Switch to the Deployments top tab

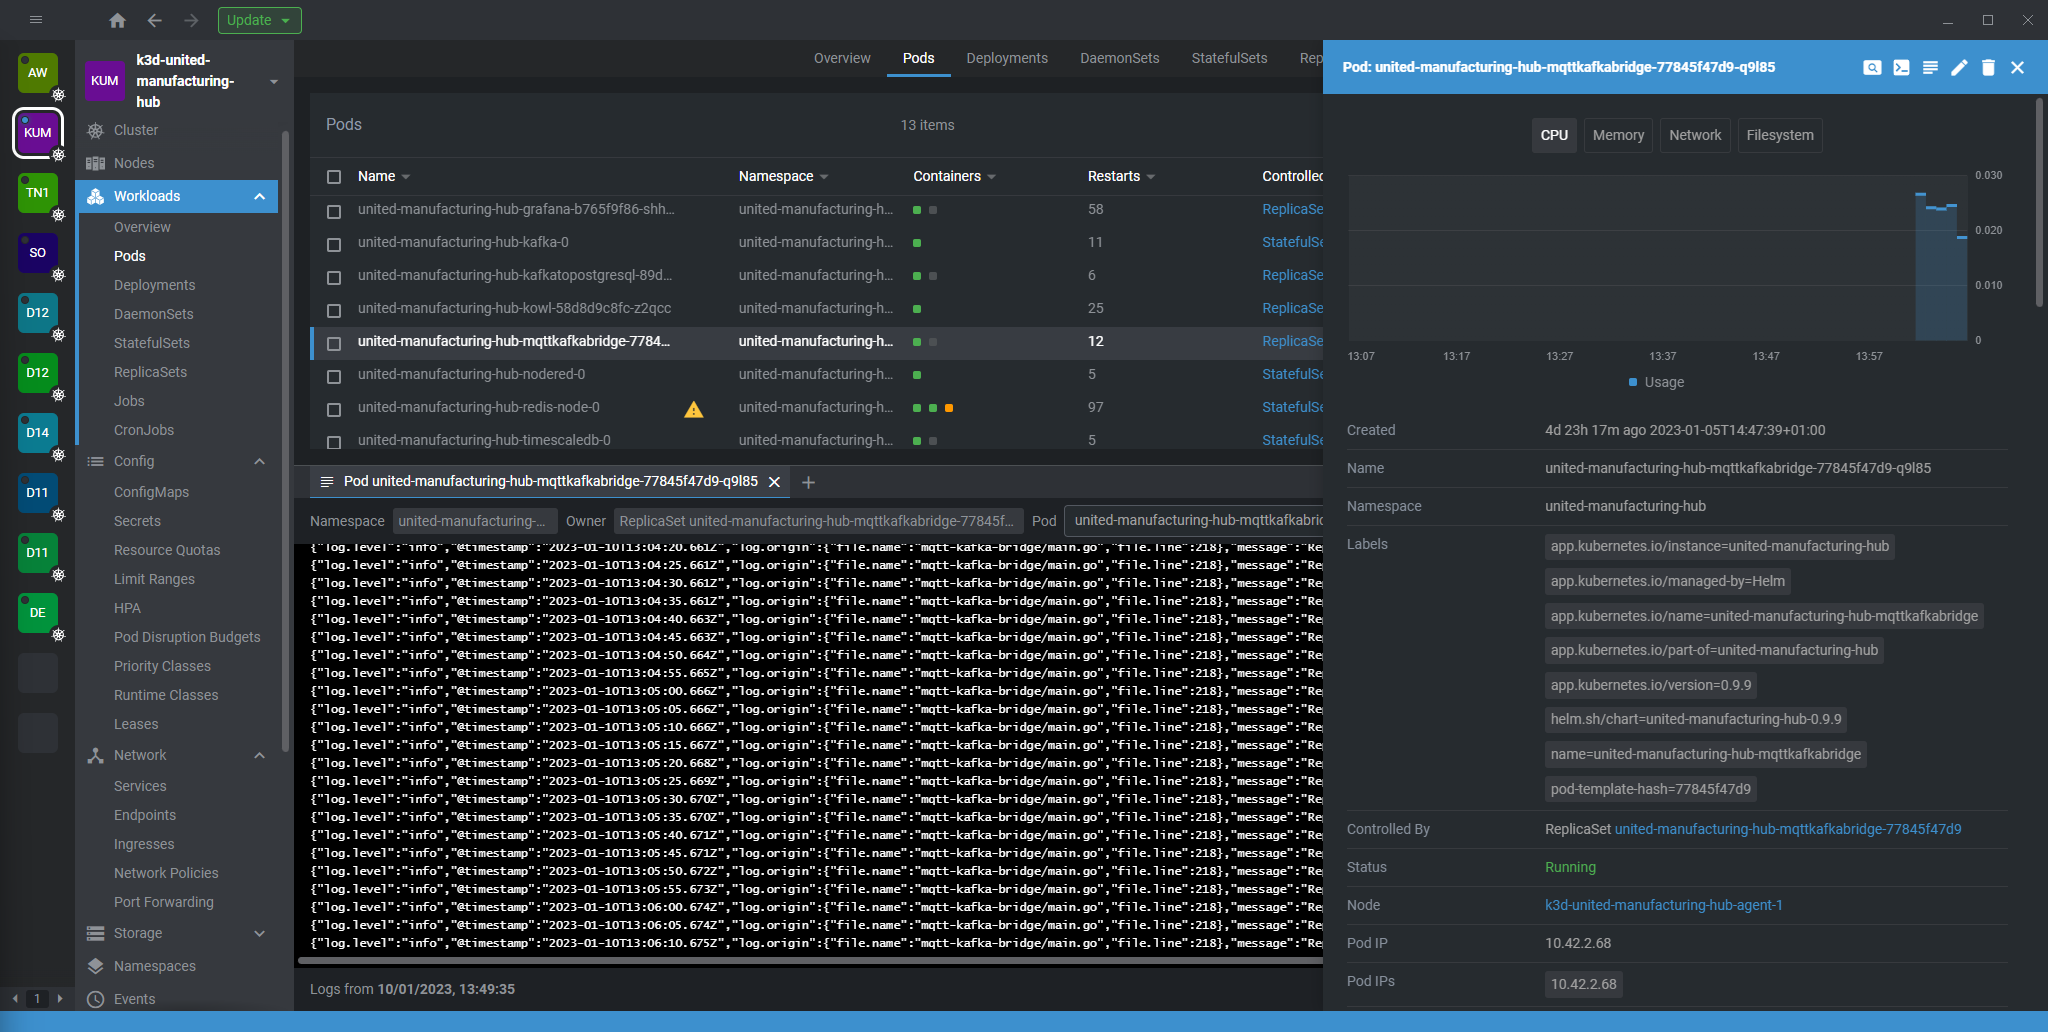[x=1007, y=58]
